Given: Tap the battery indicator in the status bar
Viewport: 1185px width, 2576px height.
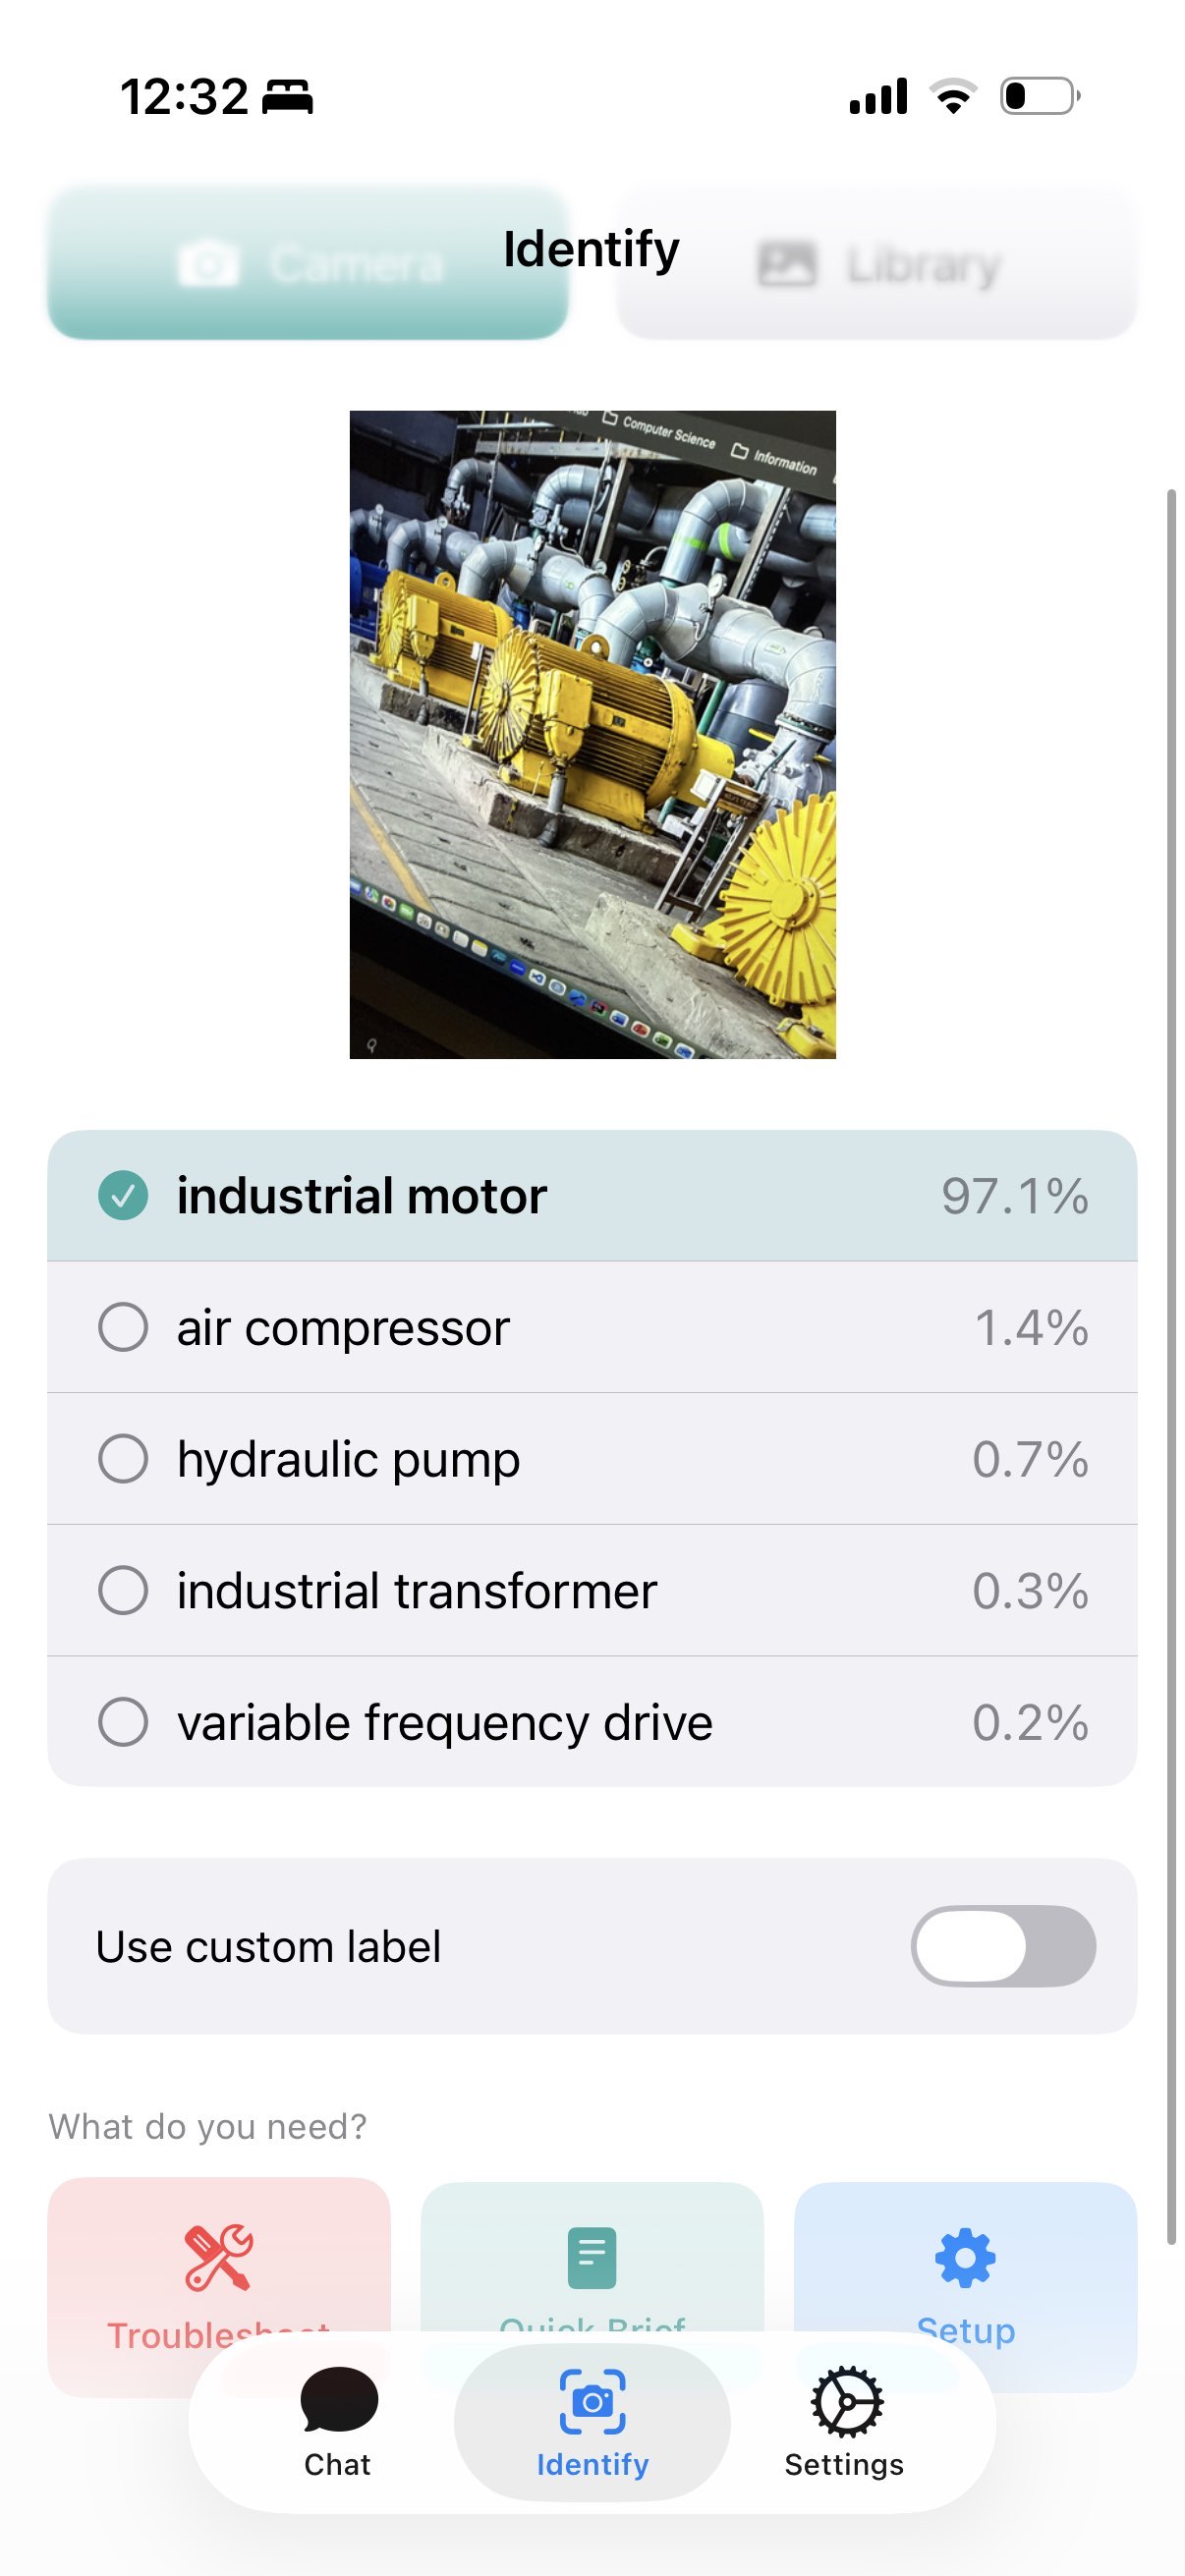Looking at the screenshot, I should point(1039,96).
